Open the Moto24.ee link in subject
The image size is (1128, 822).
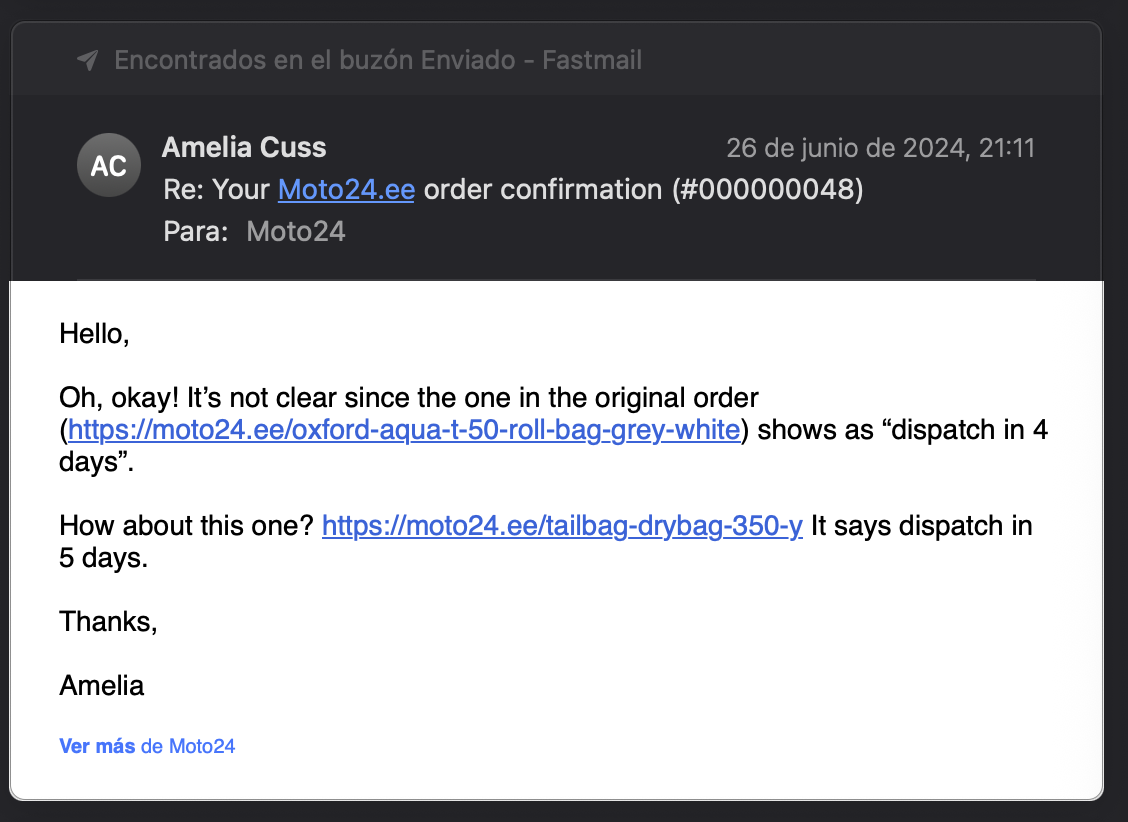(x=346, y=189)
